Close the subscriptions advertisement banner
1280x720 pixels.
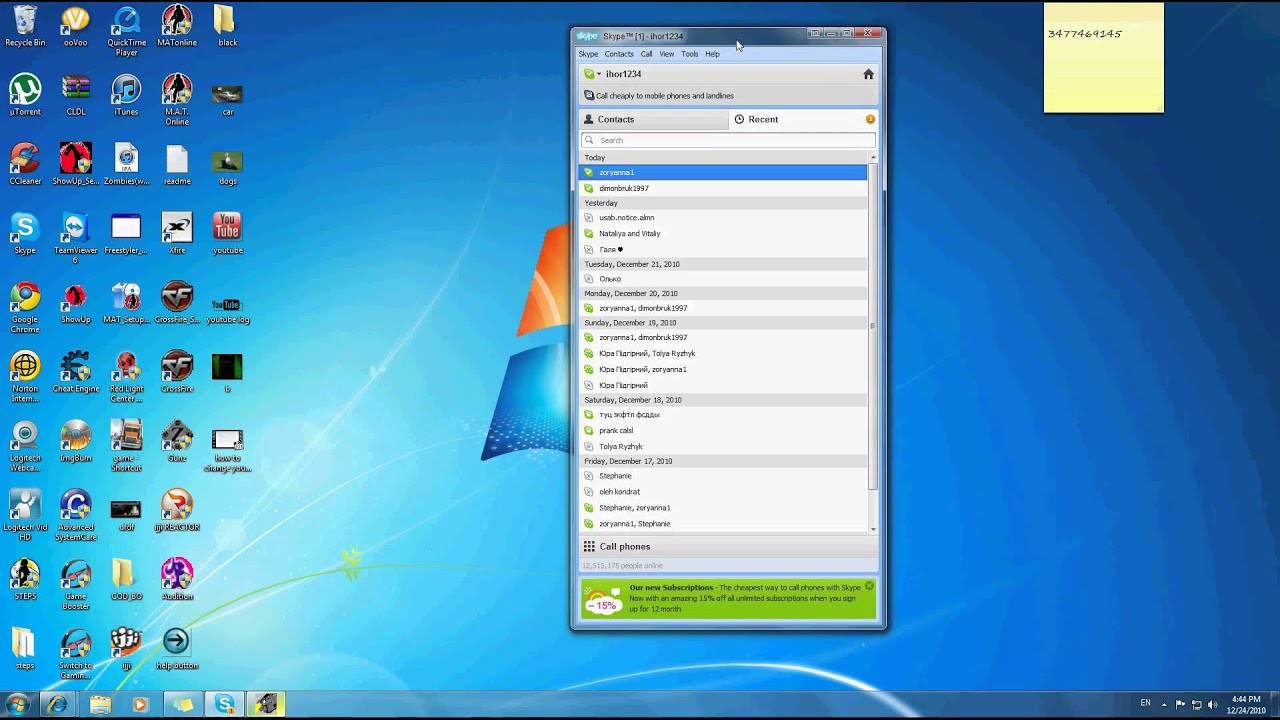click(869, 586)
